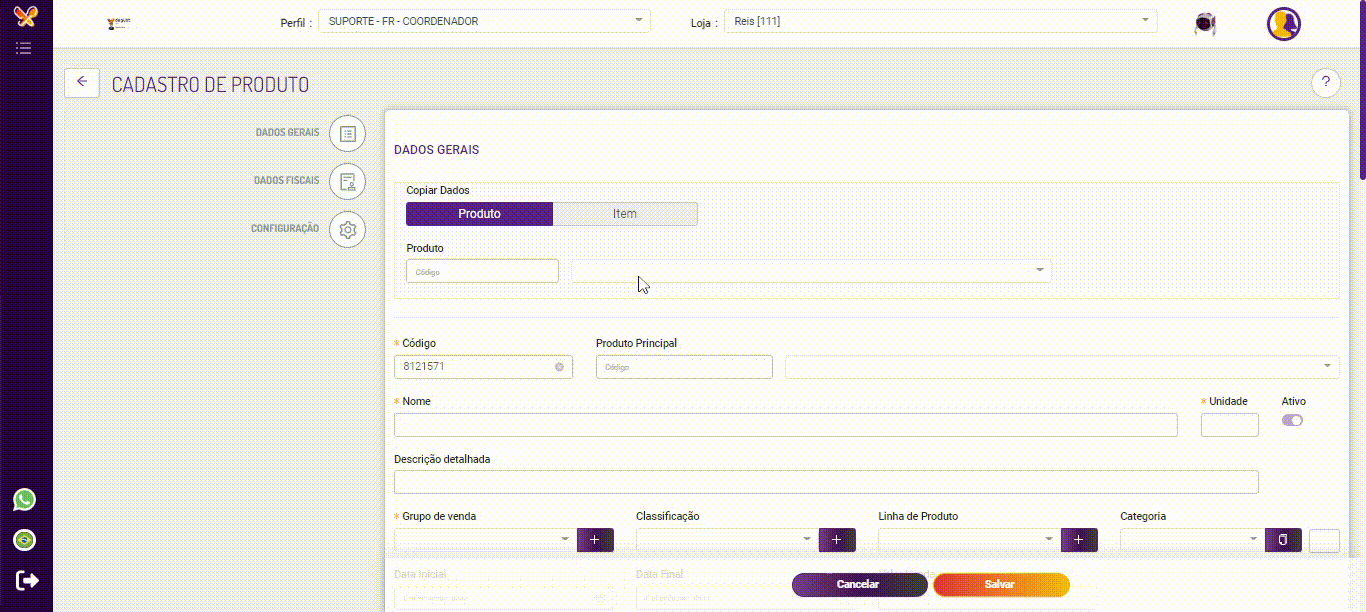The width and height of the screenshot is (1366, 612).
Task: Open the Configuração gear icon
Action: point(347,229)
